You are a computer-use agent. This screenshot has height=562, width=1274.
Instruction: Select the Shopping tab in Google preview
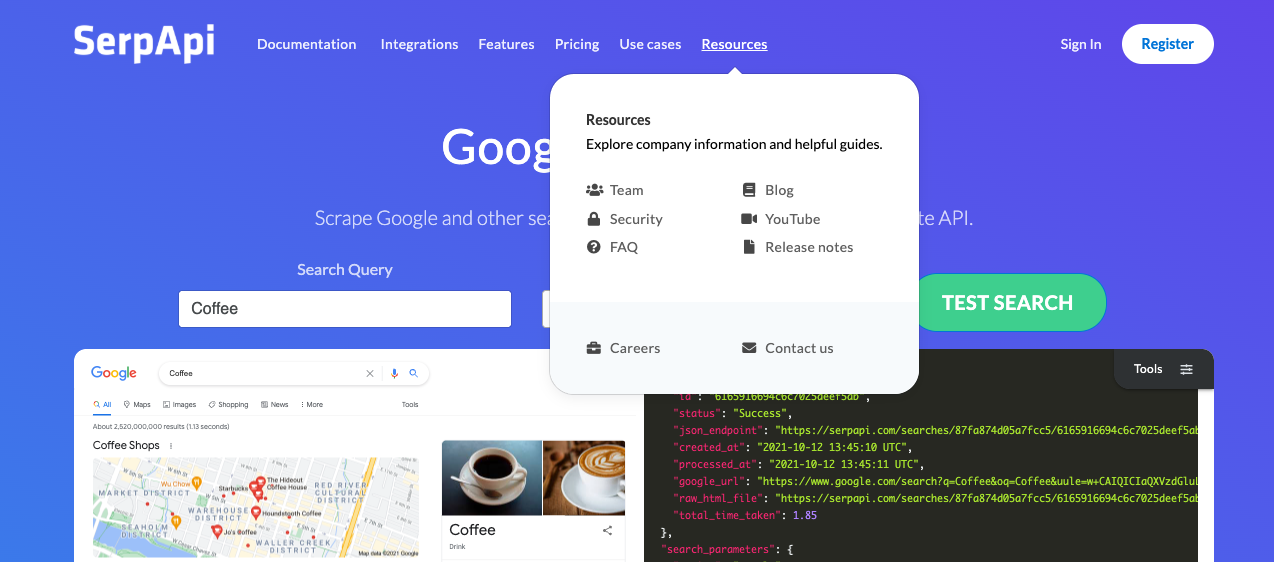tap(228, 405)
